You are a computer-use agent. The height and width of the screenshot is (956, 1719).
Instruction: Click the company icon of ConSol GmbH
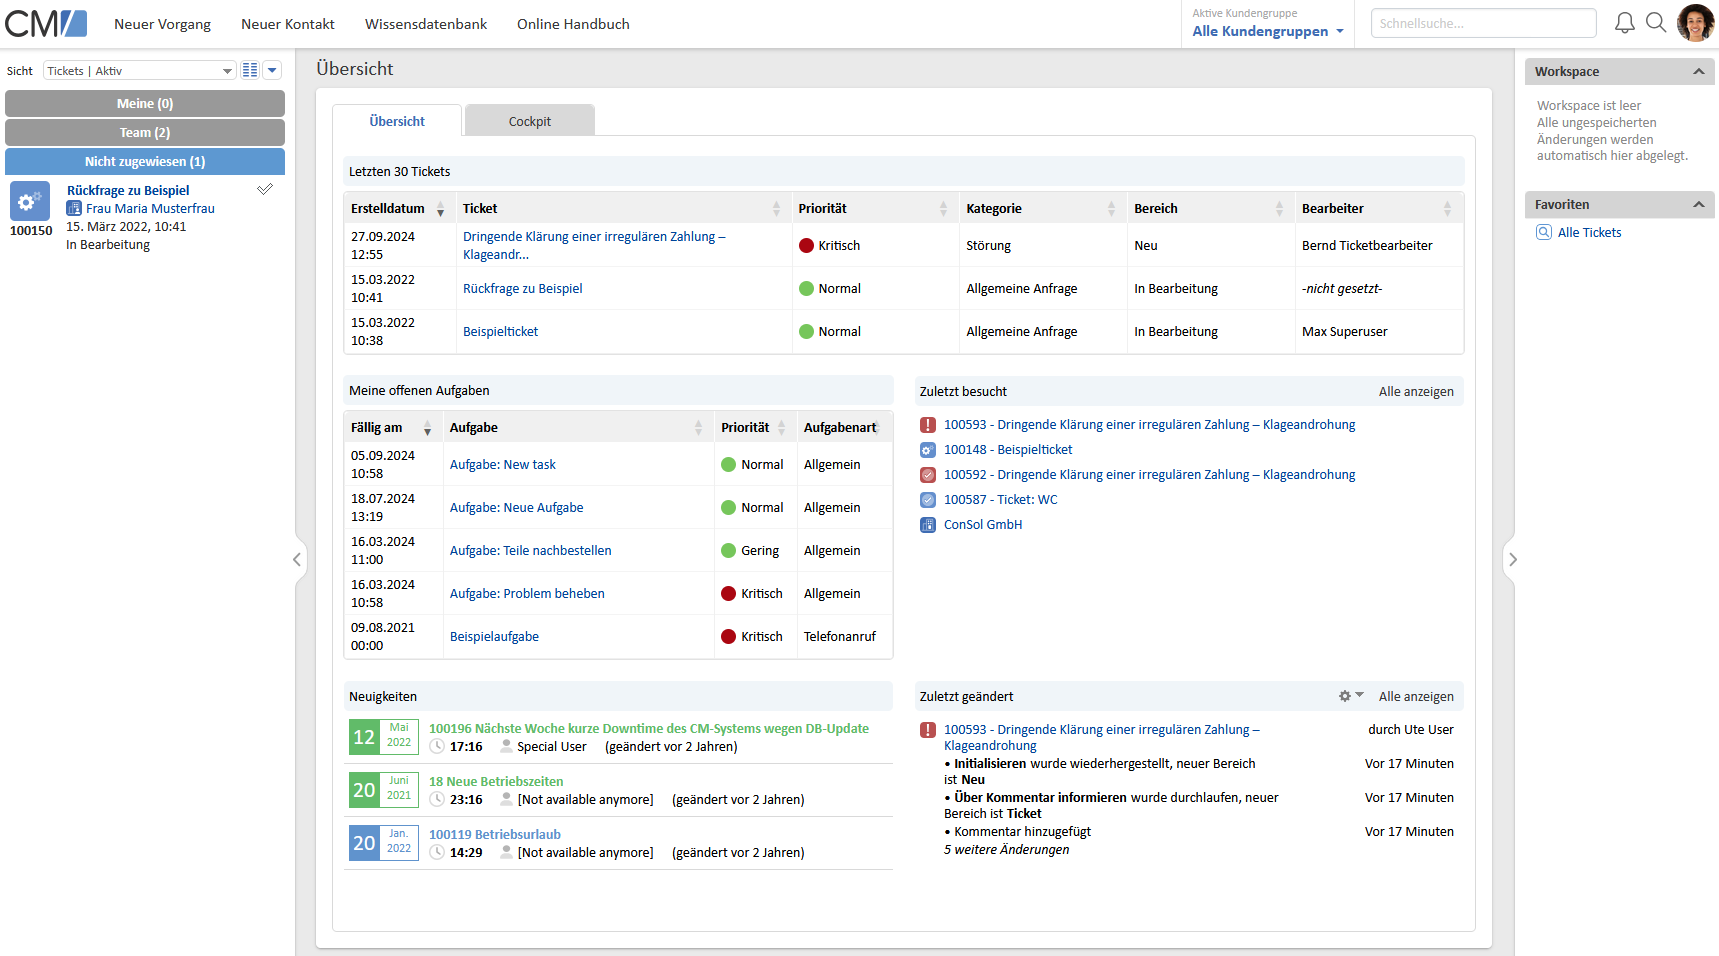(x=928, y=525)
